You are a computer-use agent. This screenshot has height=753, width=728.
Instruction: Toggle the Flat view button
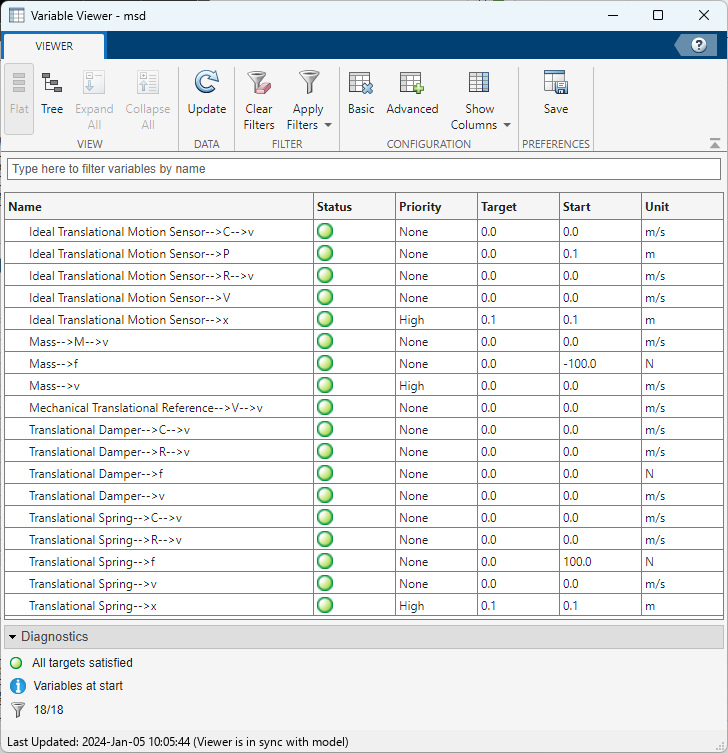click(x=19, y=94)
